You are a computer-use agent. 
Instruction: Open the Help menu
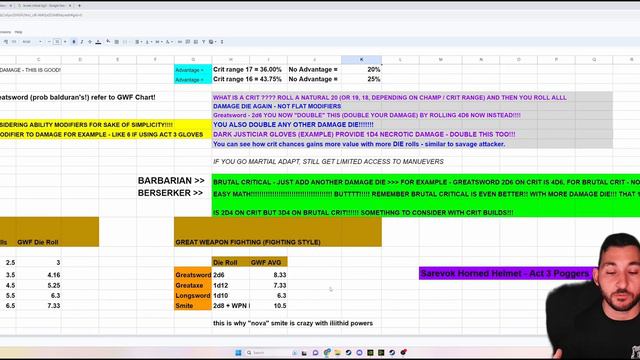pos(18,32)
